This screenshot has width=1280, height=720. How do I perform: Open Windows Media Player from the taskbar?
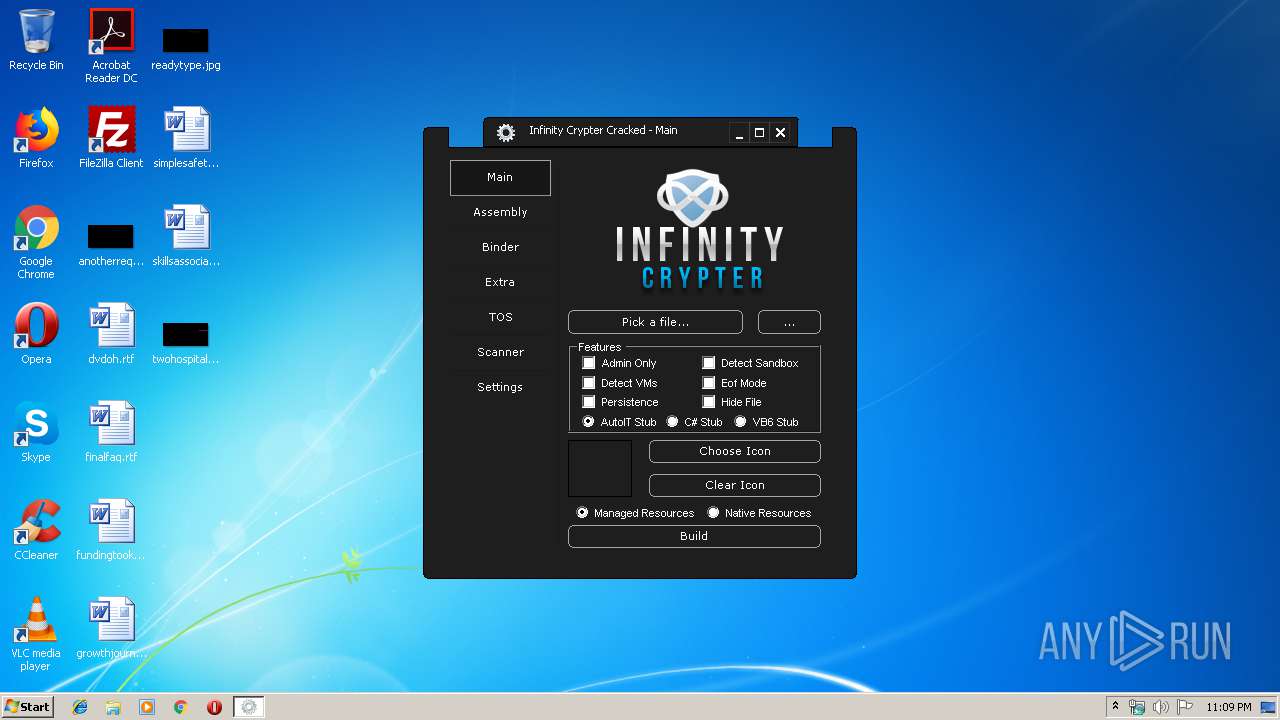click(147, 707)
